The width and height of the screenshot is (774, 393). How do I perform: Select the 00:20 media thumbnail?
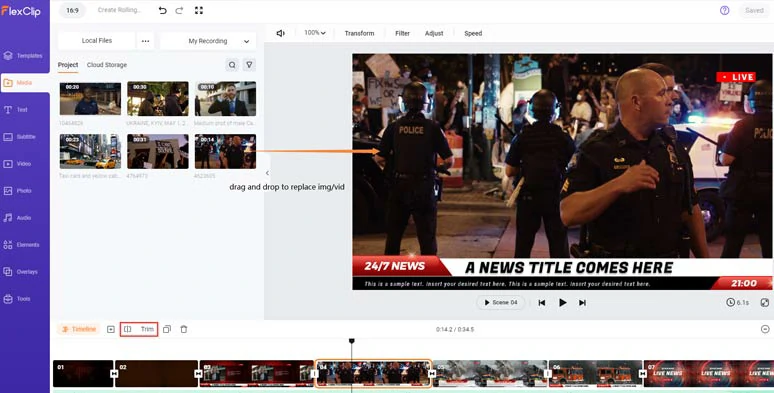[x=90, y=99]
